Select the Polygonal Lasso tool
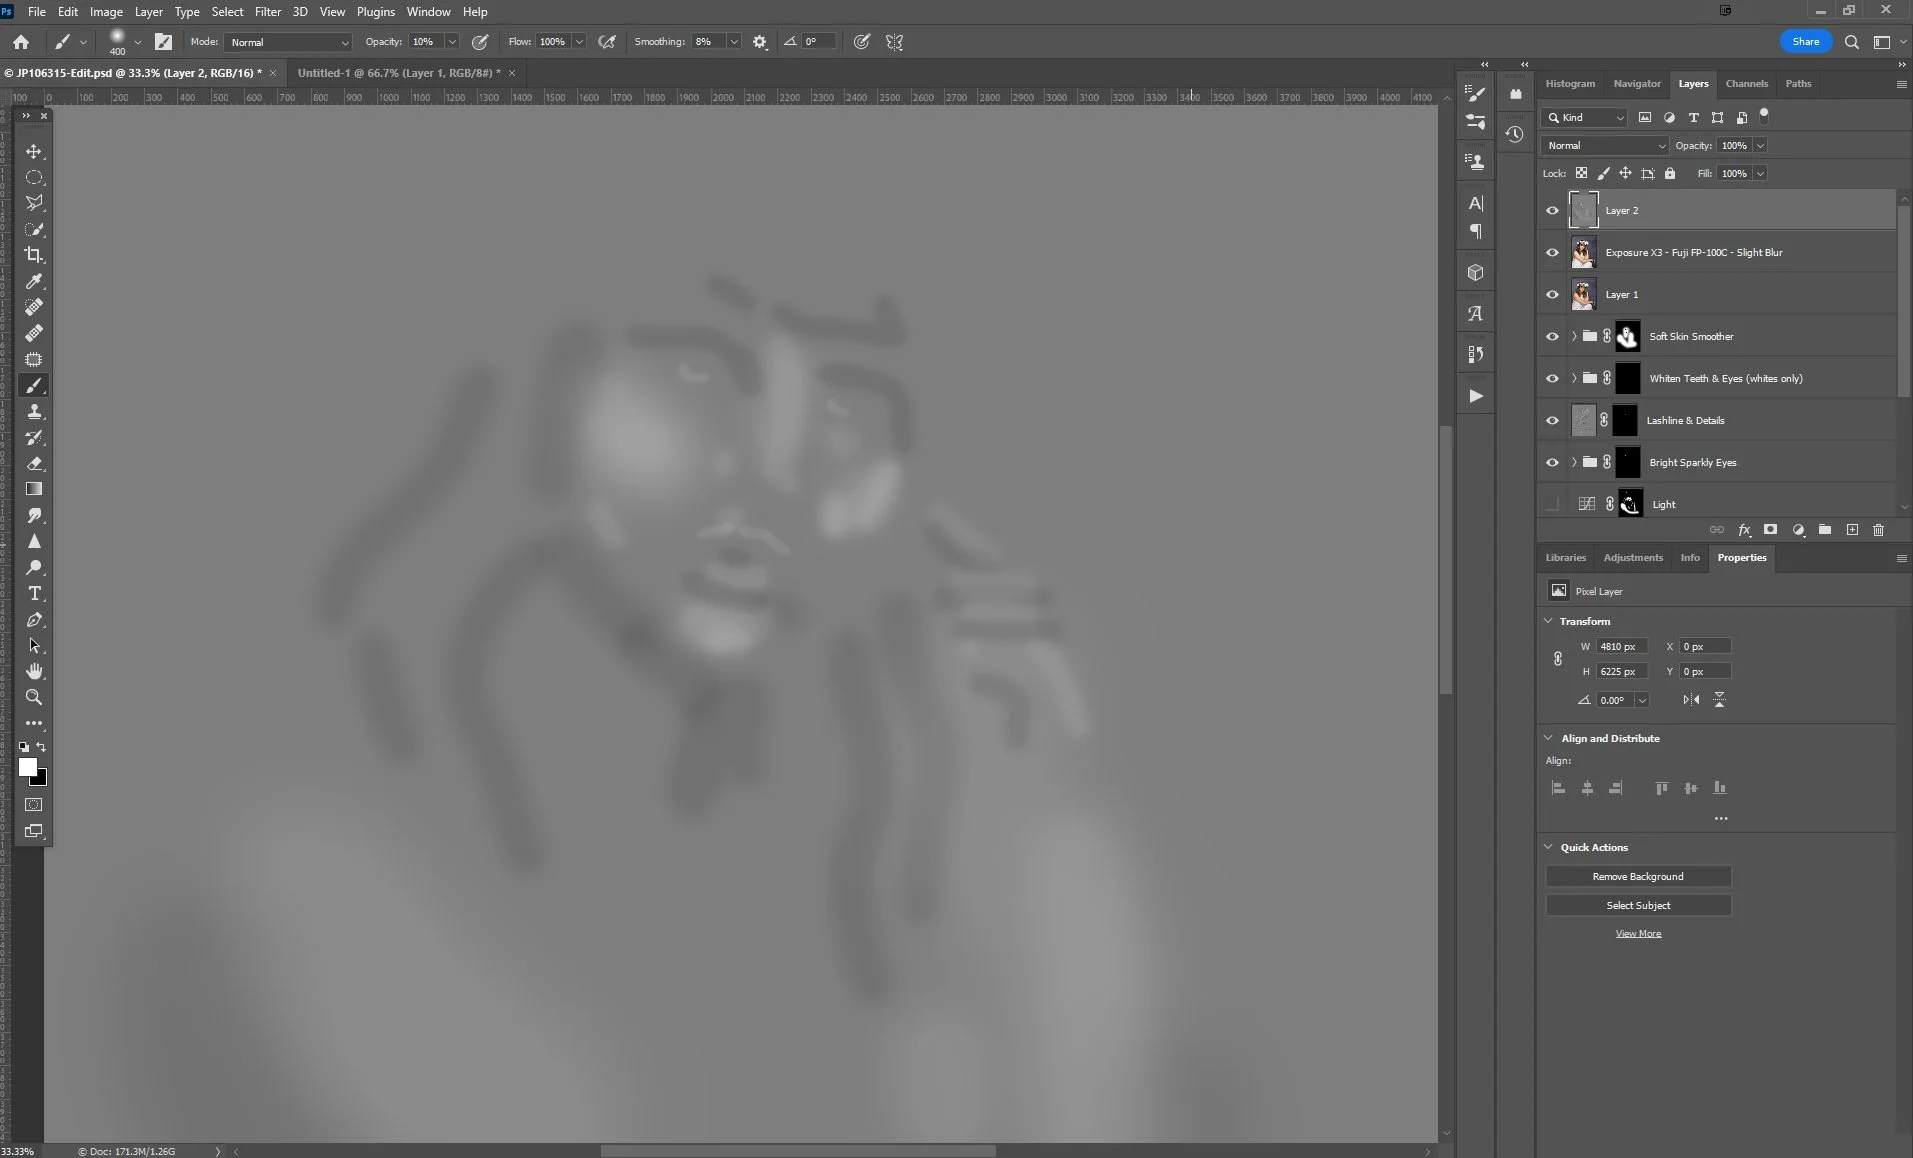Image resolution: width=1913 pixels, height=1158 pixels. tap(34, 203)
